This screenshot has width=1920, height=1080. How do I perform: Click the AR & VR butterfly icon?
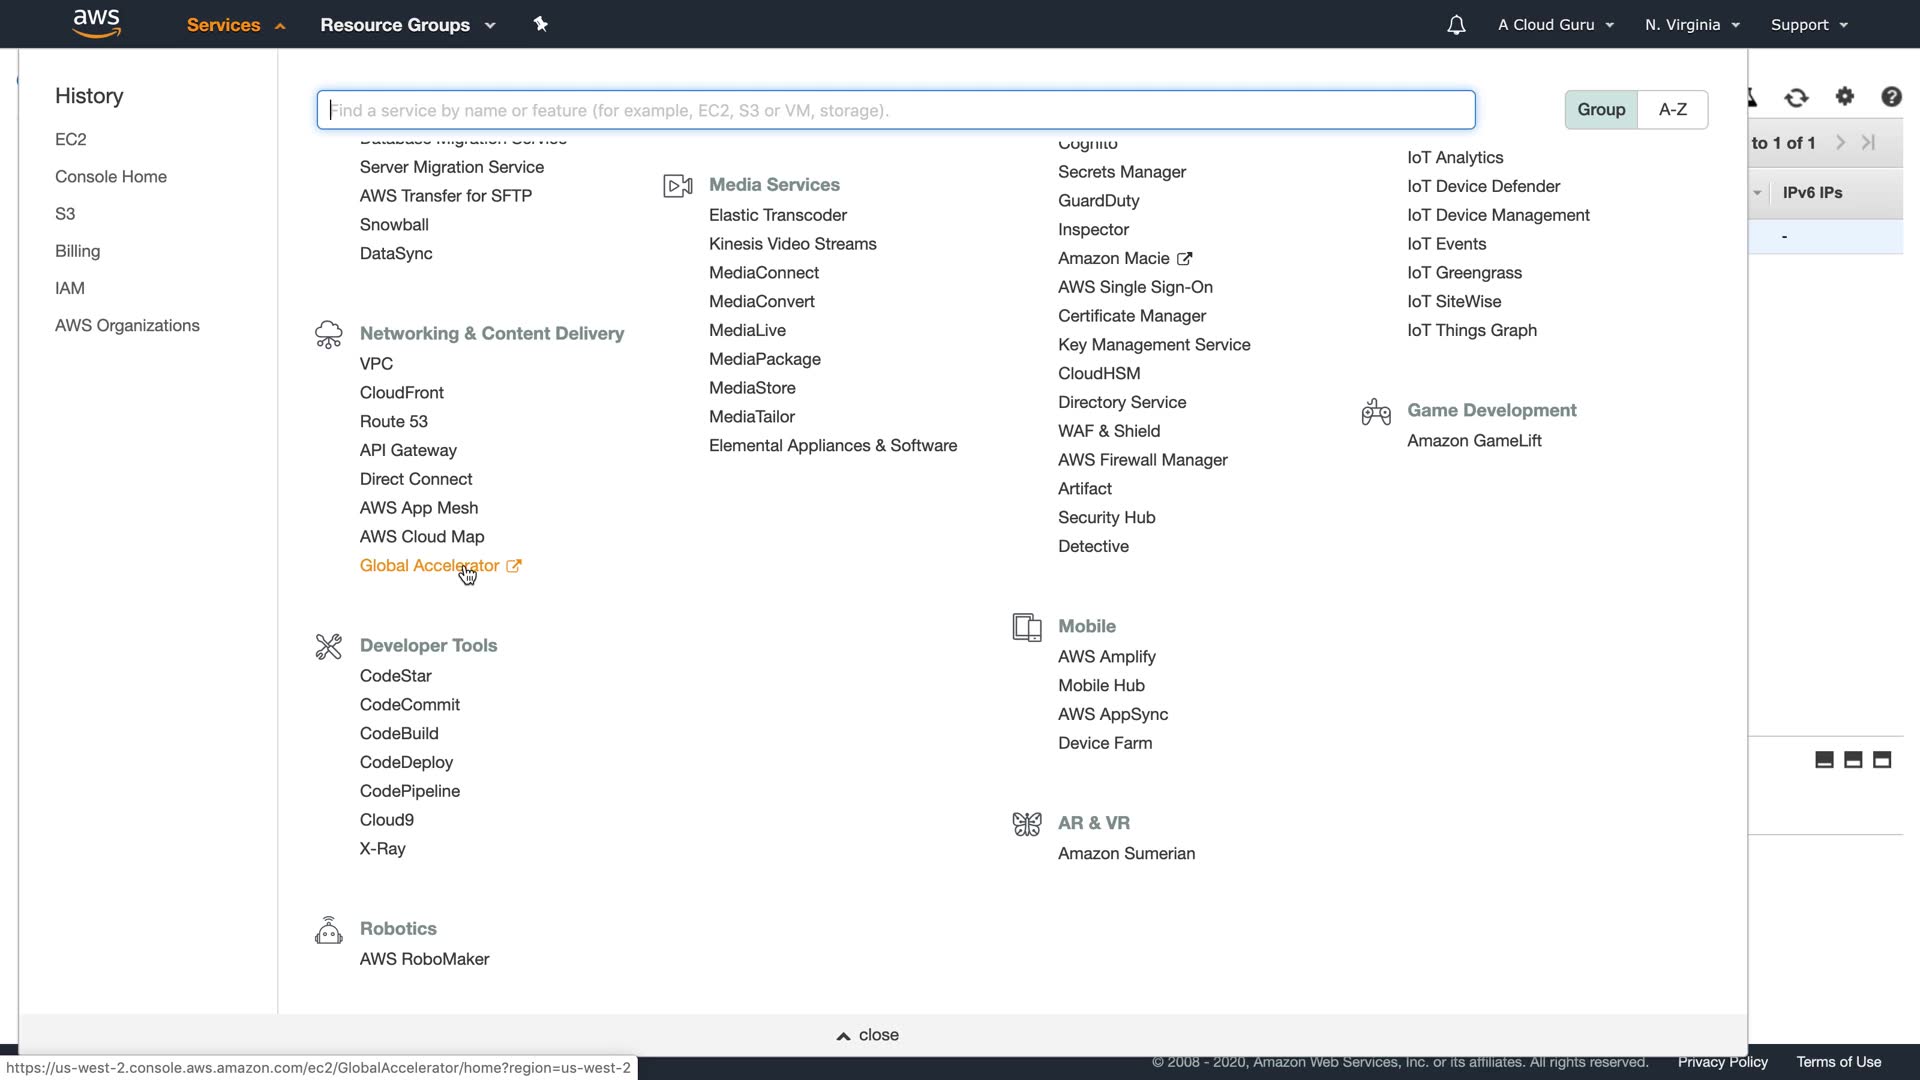[x=1027, y=824]
